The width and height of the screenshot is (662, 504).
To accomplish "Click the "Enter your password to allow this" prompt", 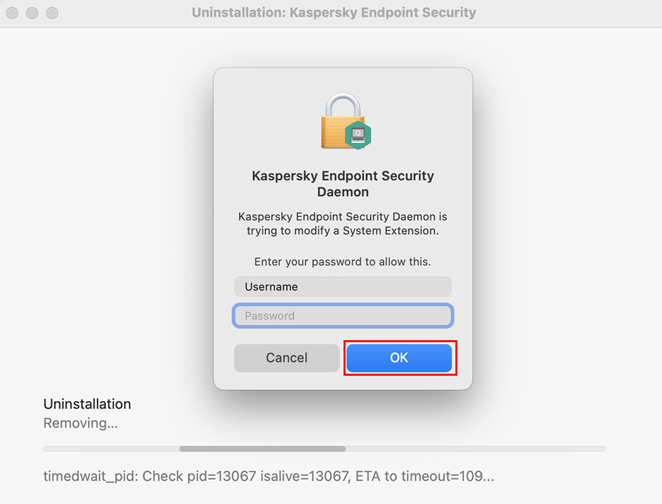I will pos(343,261).
